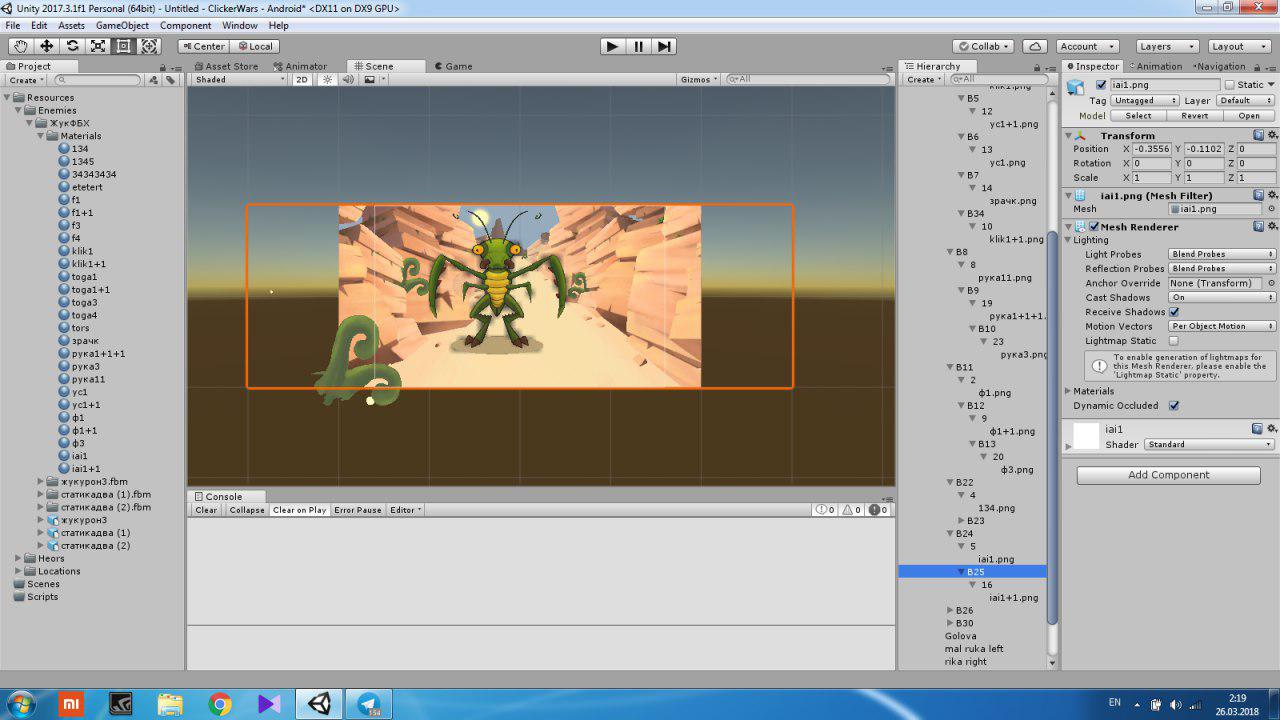Open Transform component help book icon
This screenshot has width=1280, height=720.
(1259, 135)
